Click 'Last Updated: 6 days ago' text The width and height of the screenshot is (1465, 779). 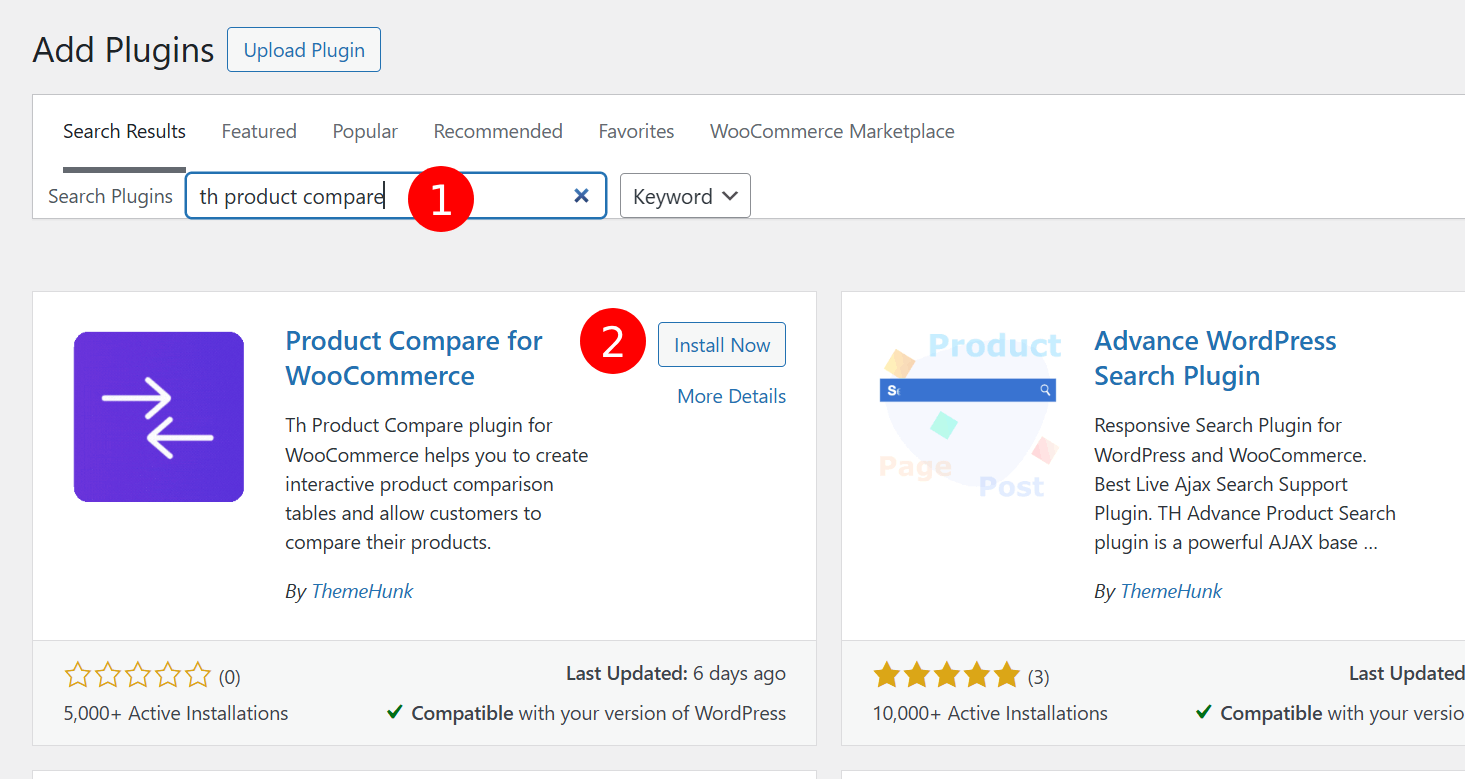(676, 674)
